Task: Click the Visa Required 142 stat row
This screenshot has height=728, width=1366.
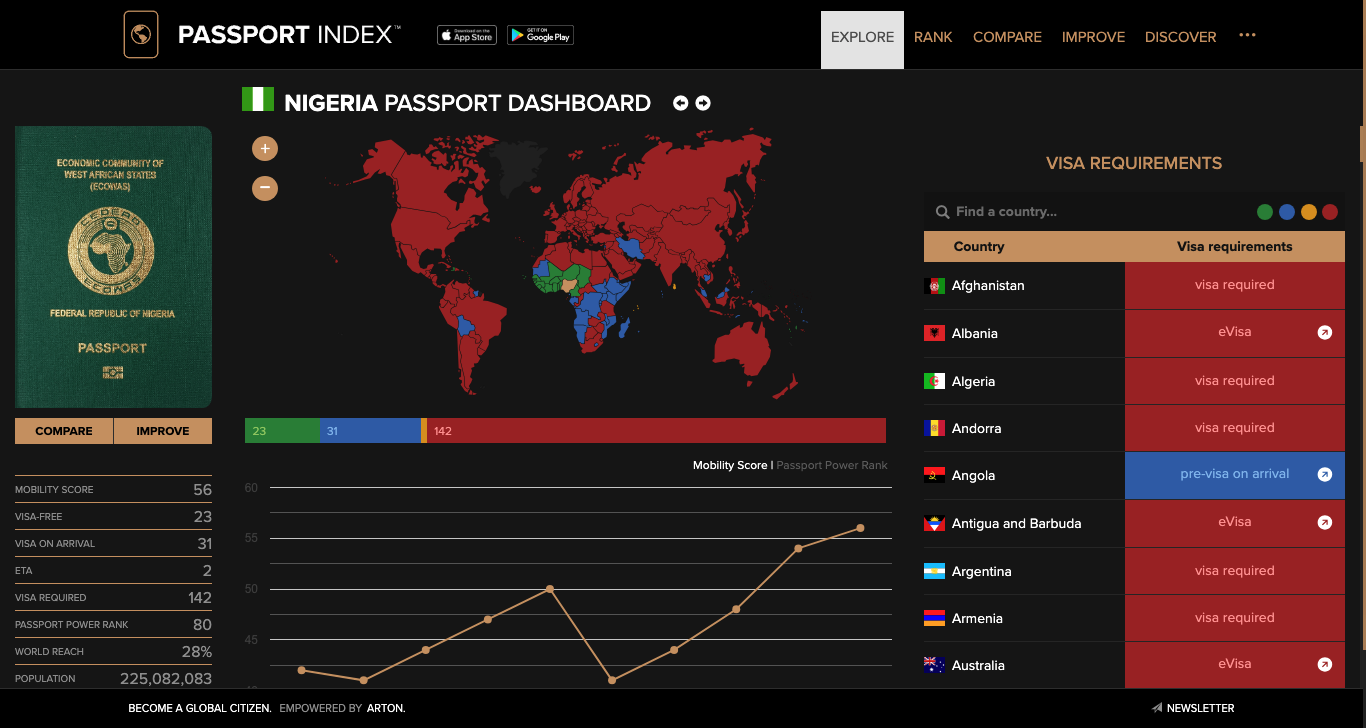Action: [113, 597]
